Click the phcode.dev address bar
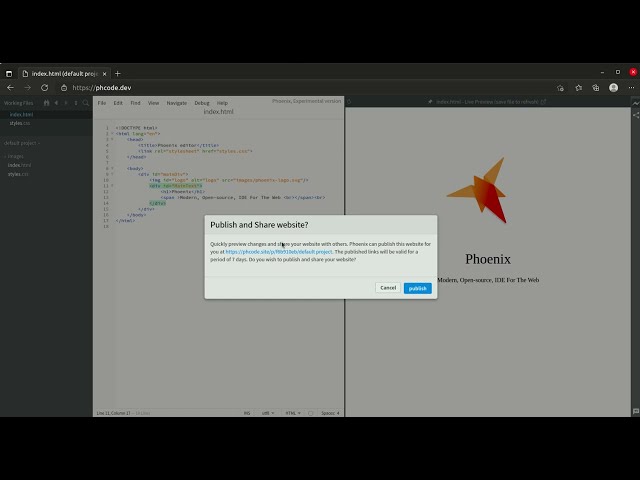This screenshot has height=480, width=640. click(x=102, y=88)
